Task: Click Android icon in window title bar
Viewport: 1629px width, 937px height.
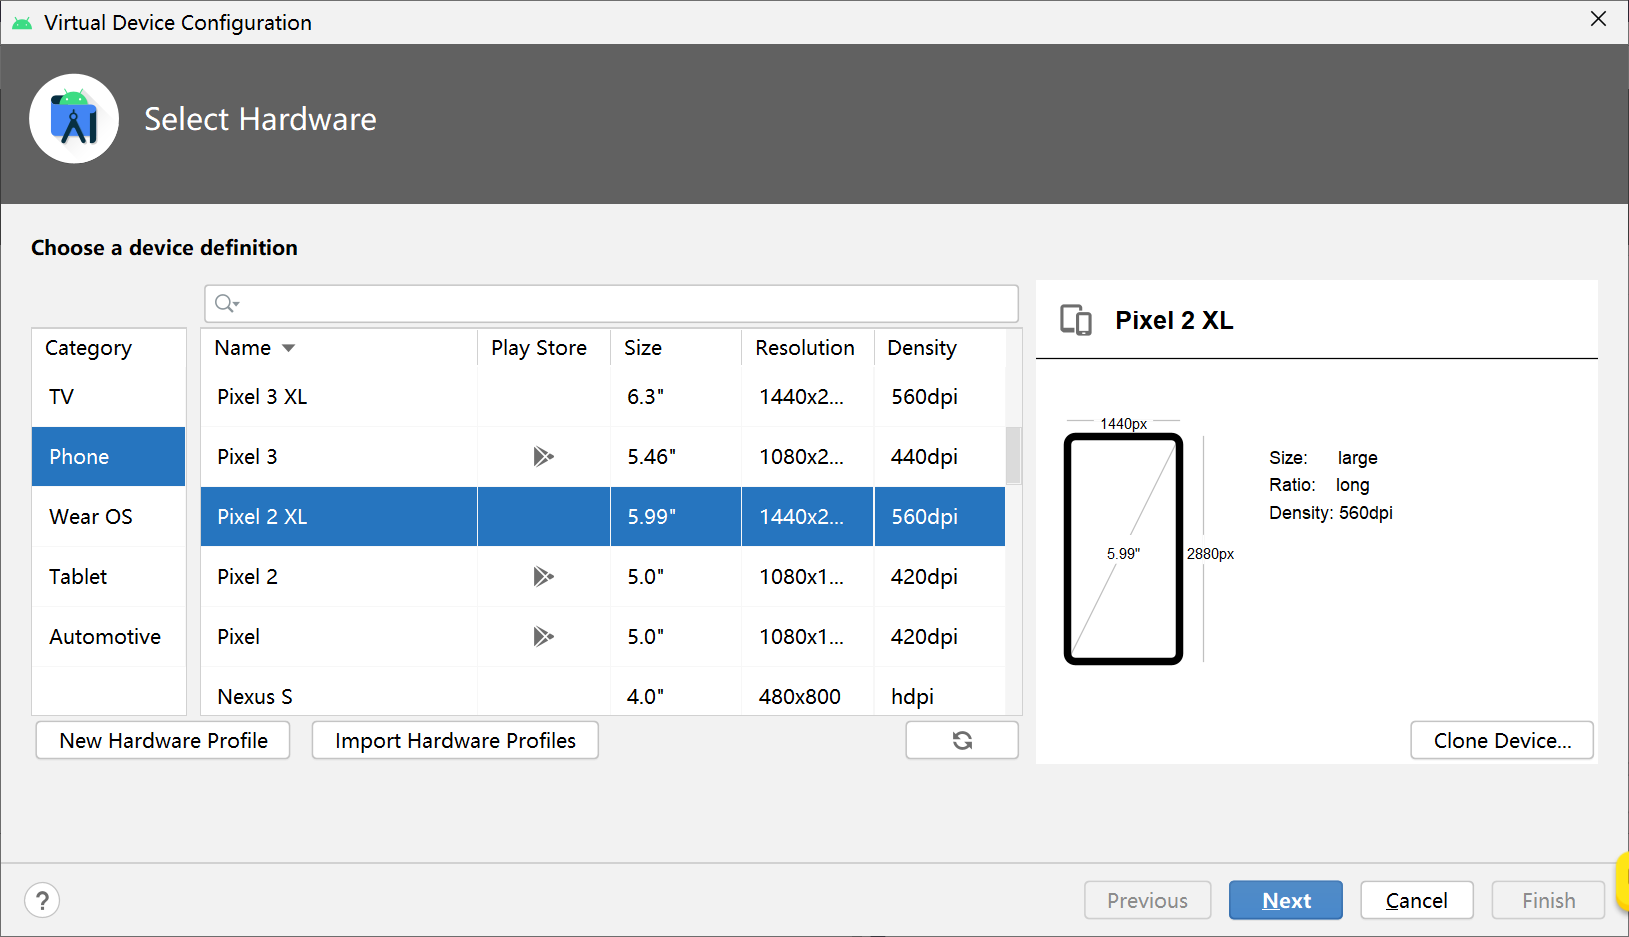Action: pyautogui.click(x=21, y=22)
